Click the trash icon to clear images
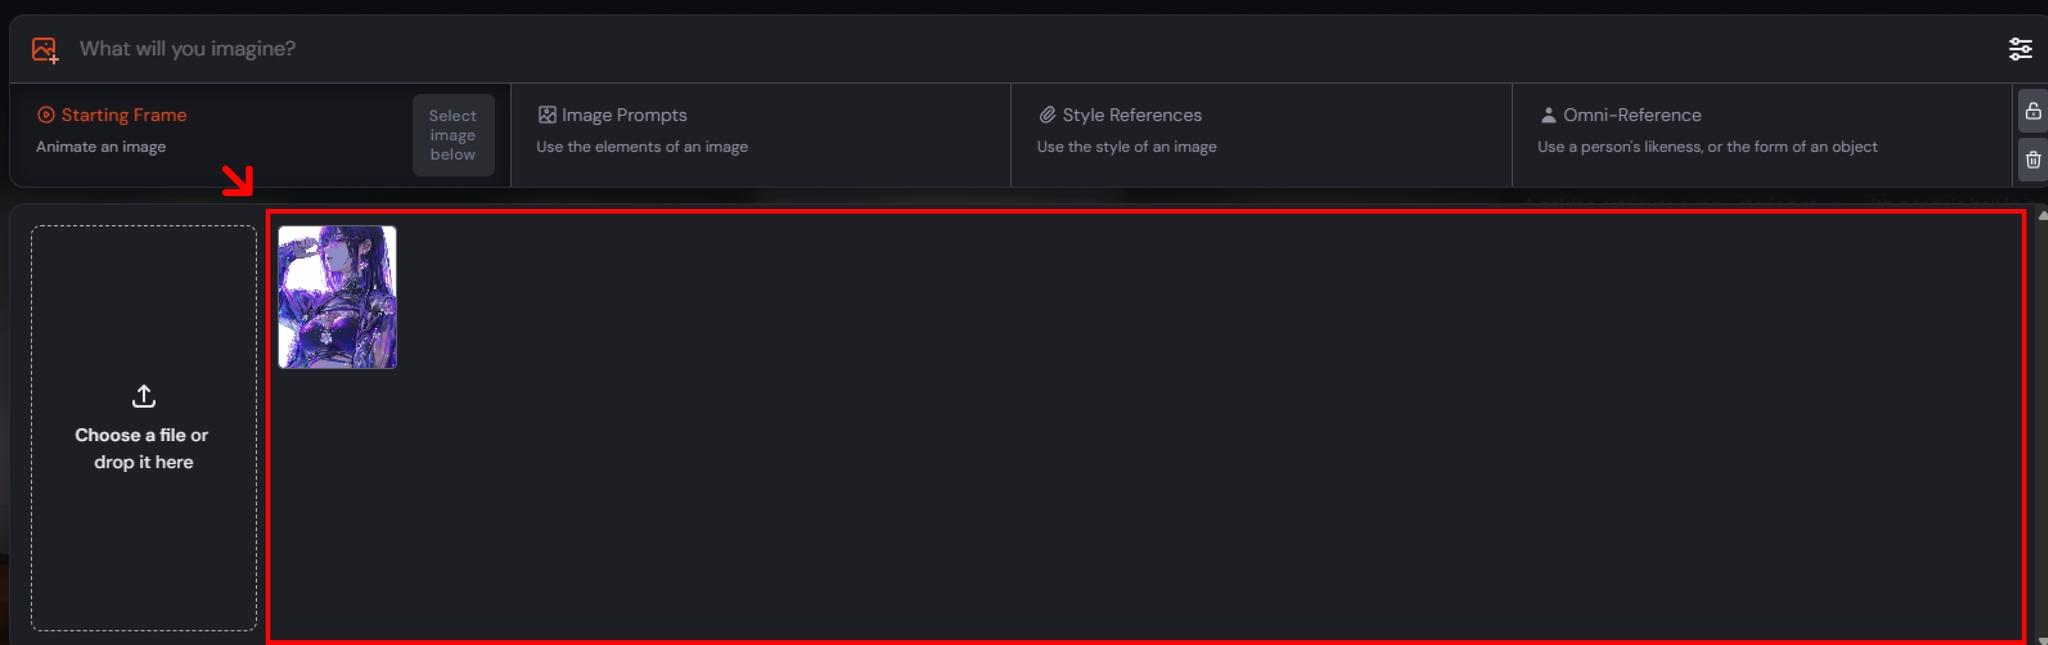 pyautogui.click(x=2033, y=160)
